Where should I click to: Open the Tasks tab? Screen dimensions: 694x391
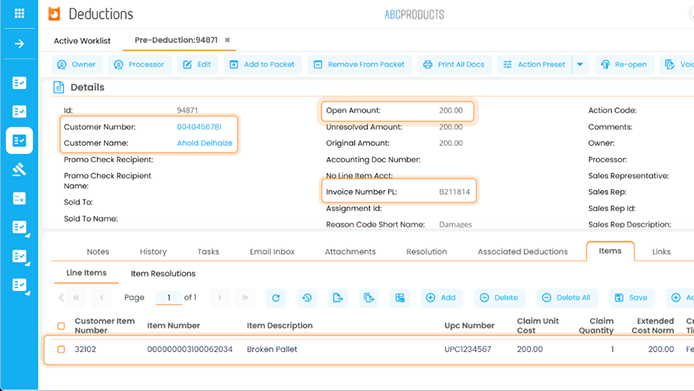(x=208, y=252)
